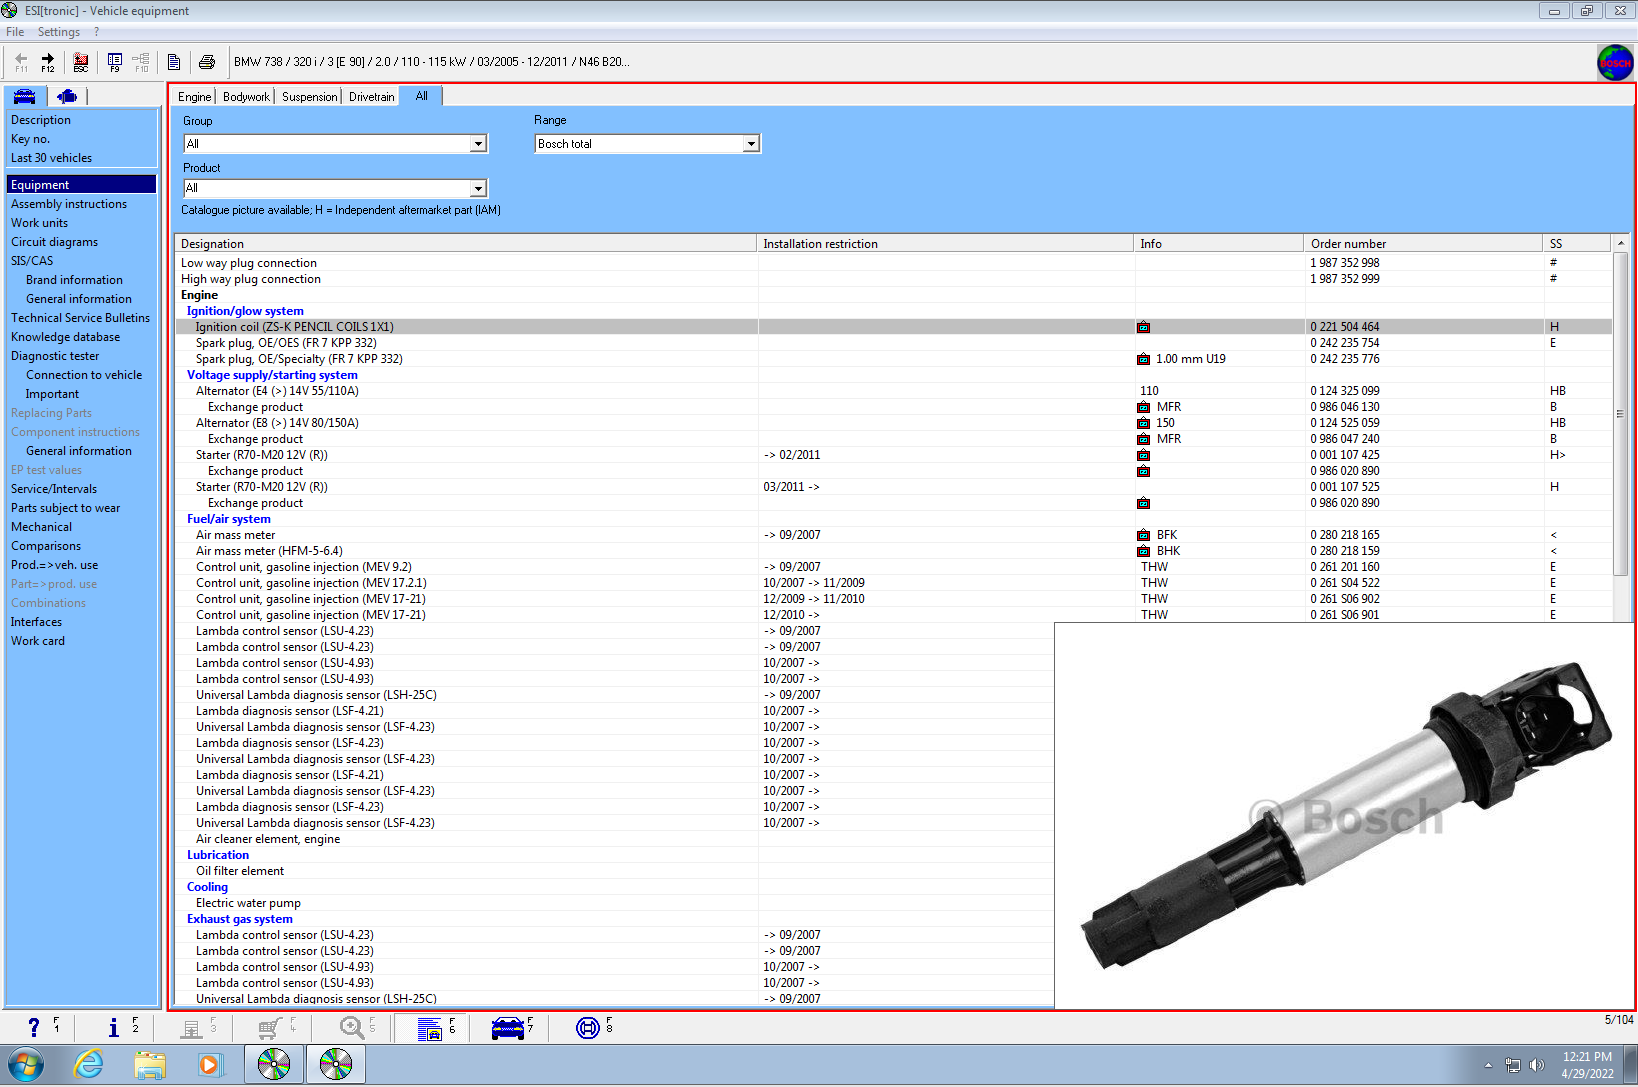Launch Internet Explorer from the taskbar
Viewport: 1638px width, 1087px height.
89,1065
